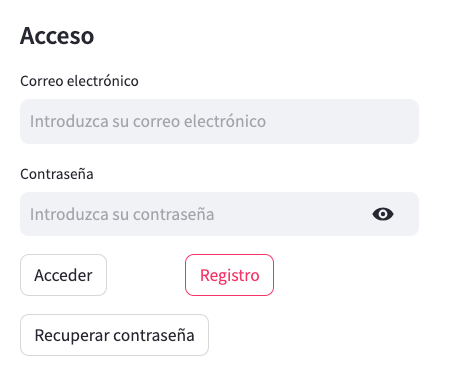Select Recuperar contraseña button

coord(114,335)
